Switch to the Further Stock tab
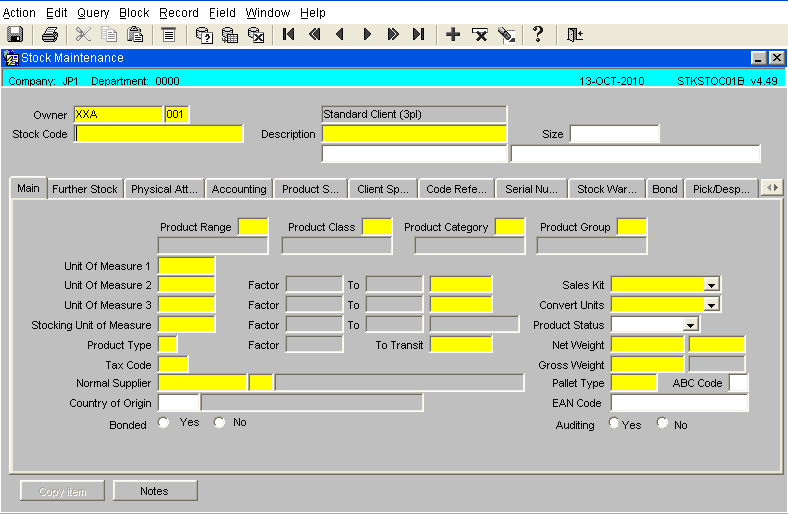The height and width of the screenshot is (514, 788). (x=85, y=189)
